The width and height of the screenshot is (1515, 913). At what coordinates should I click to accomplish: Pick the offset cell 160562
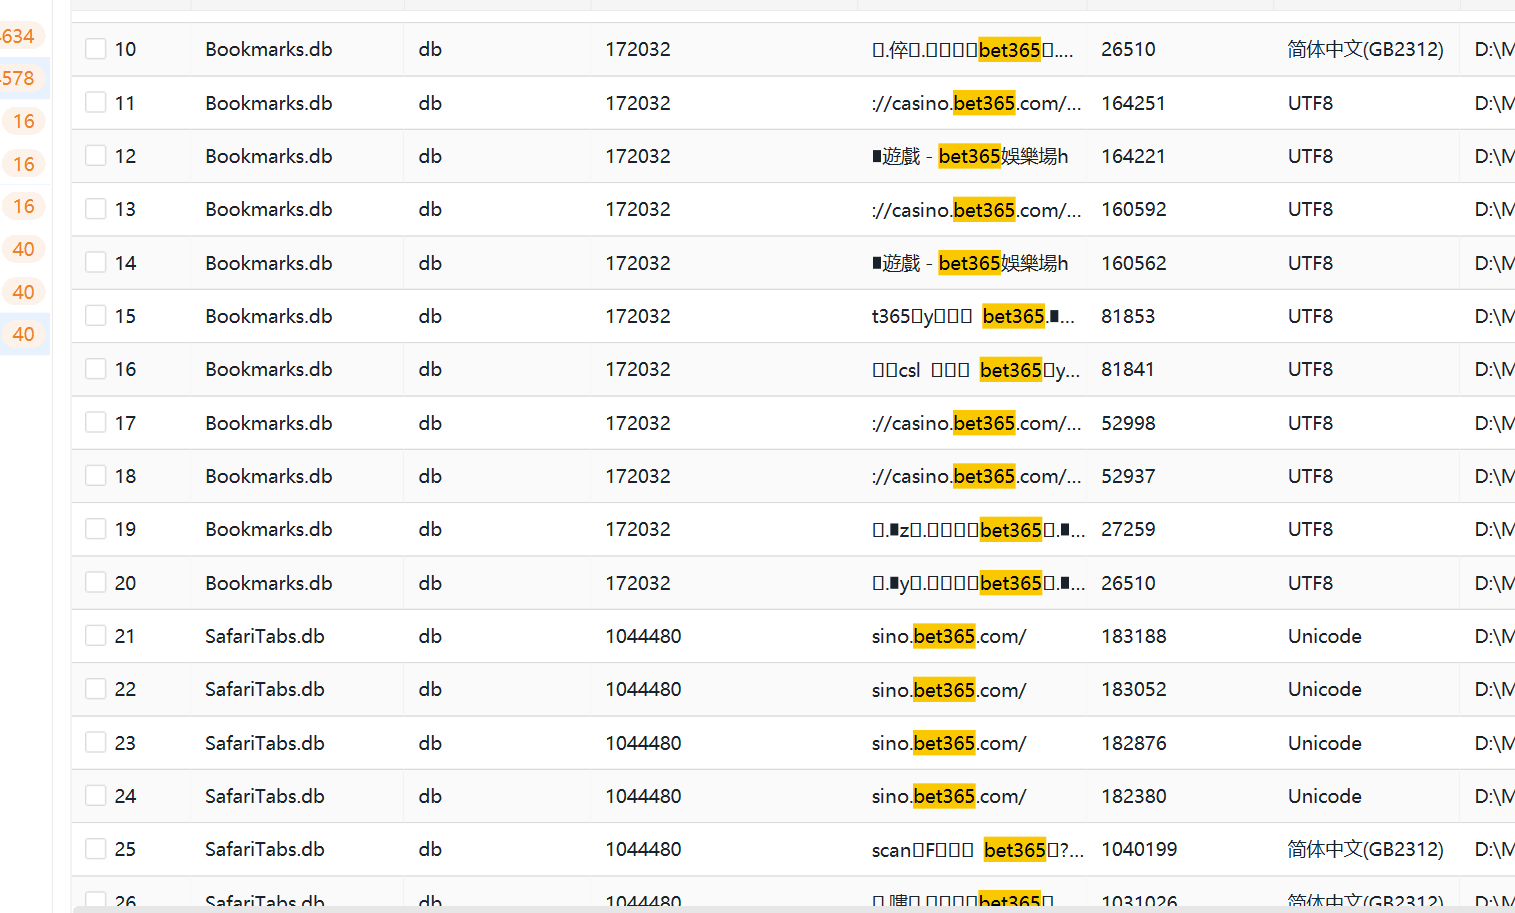pyautogui.click(x=1134, y=263)
